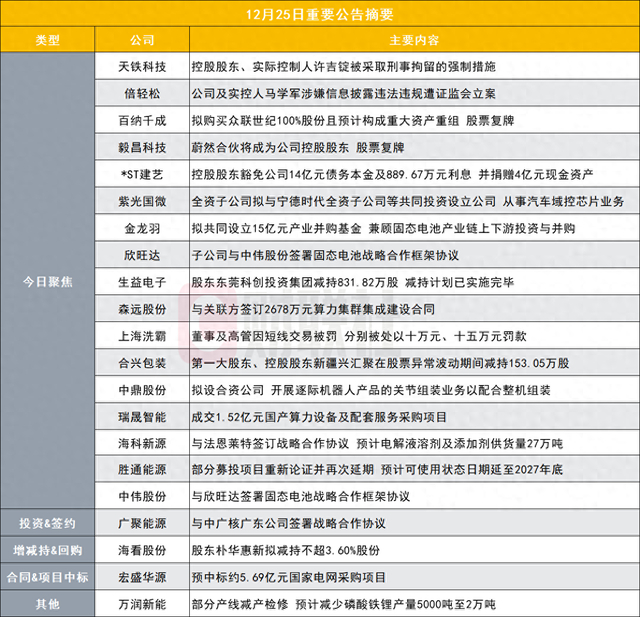Click company name 上海洗霸
Viewport: 640px width, 617px height.
point(142,336)
